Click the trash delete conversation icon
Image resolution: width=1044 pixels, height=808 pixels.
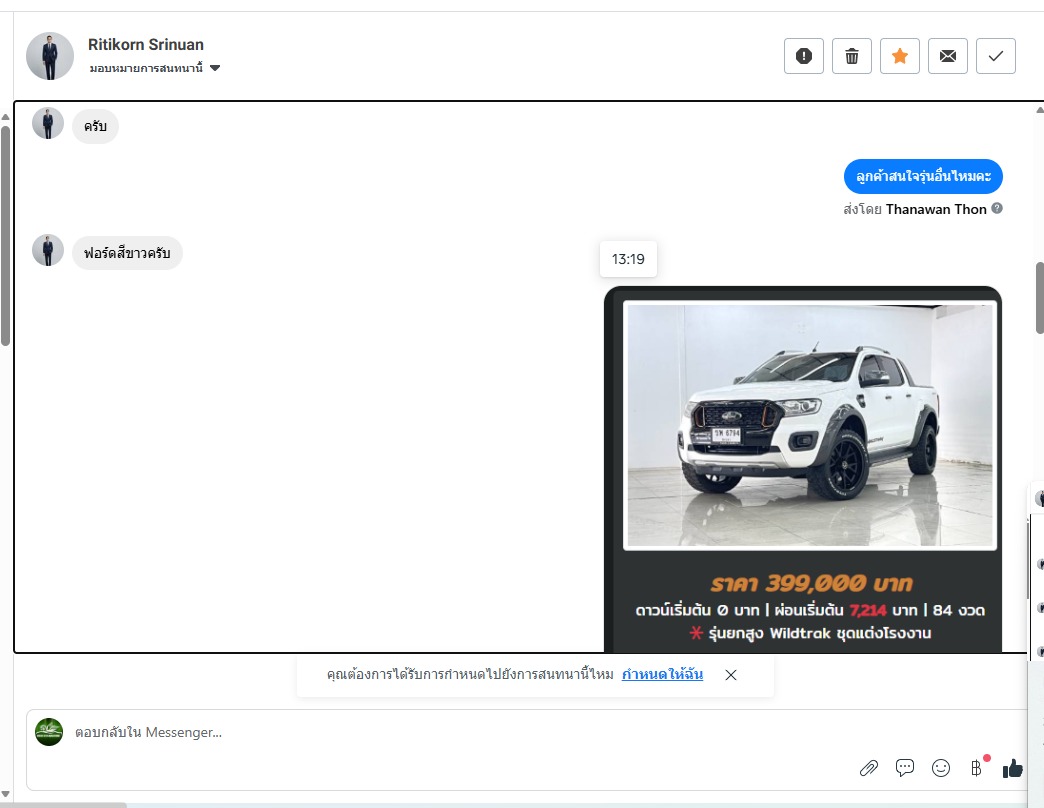click(852, 56)
